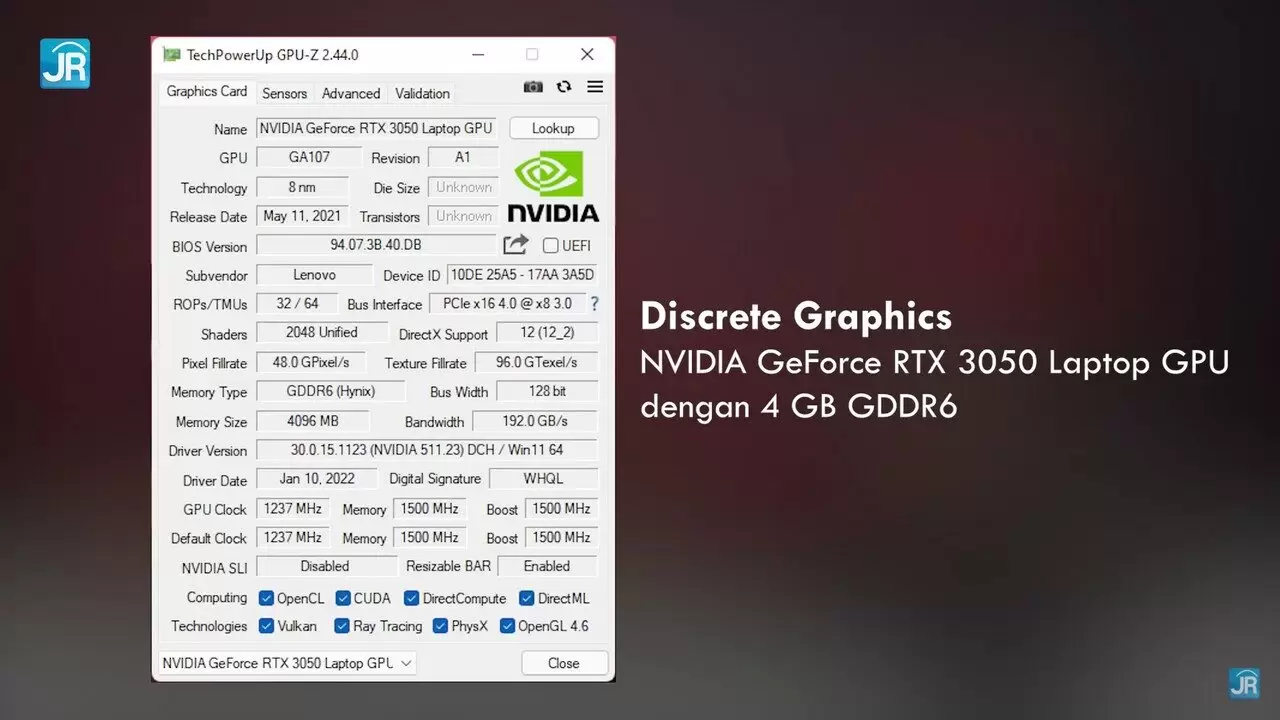Click the Close button

click(x=564, y=662)
